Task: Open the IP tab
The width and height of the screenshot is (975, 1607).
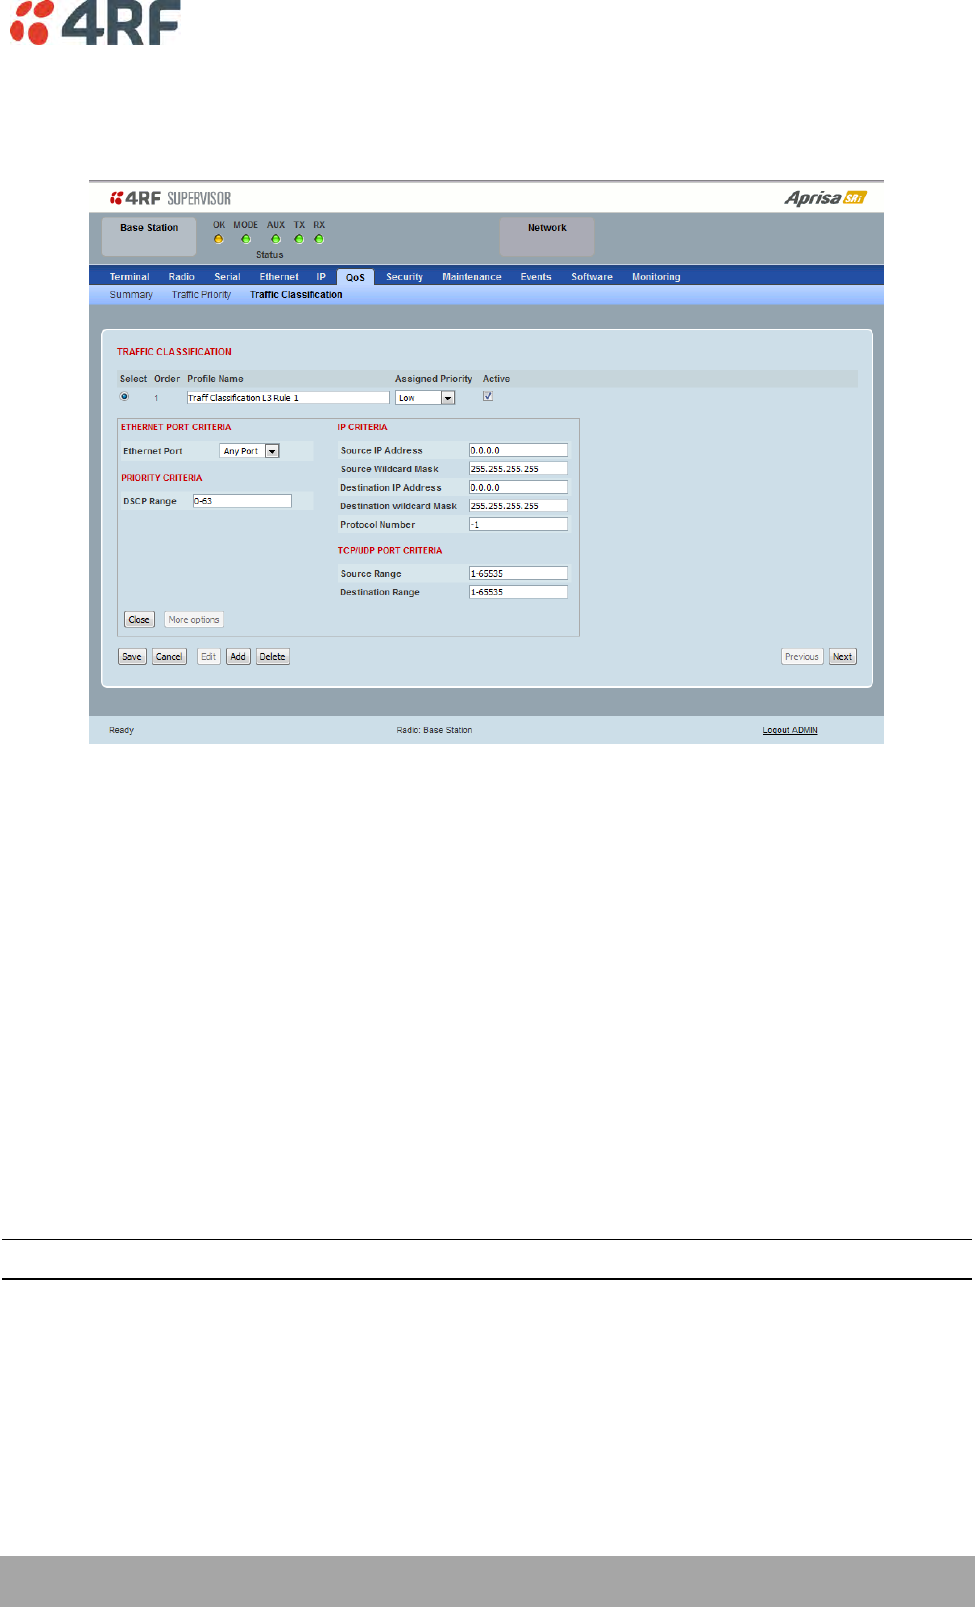Action: point(321,277)
